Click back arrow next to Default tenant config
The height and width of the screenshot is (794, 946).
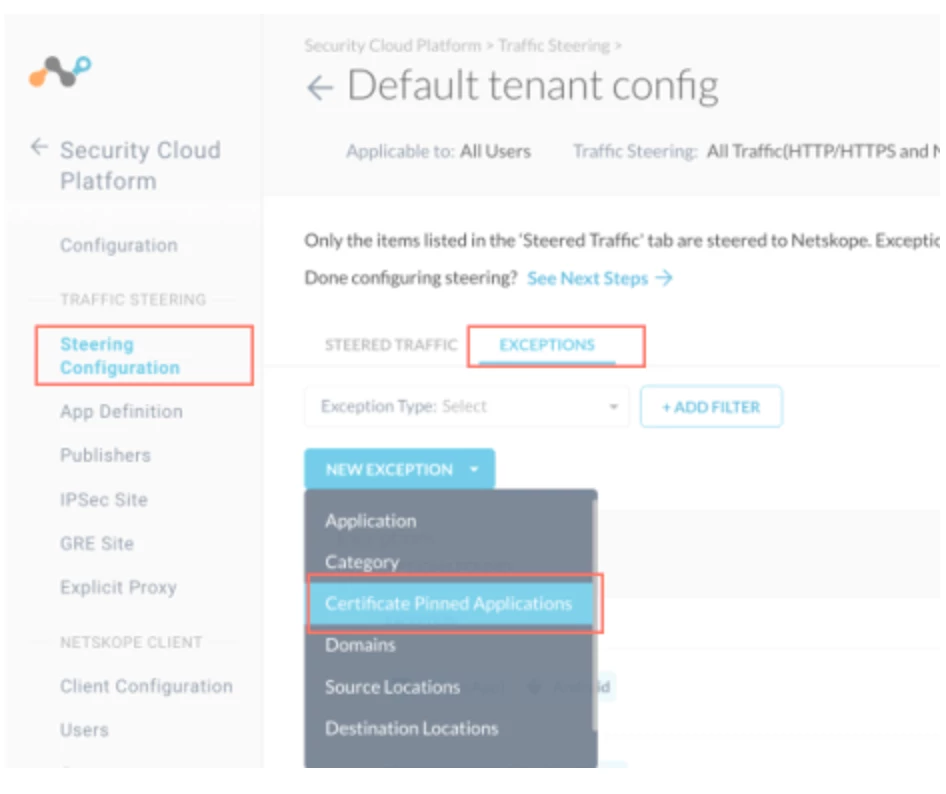click(320, 89)
